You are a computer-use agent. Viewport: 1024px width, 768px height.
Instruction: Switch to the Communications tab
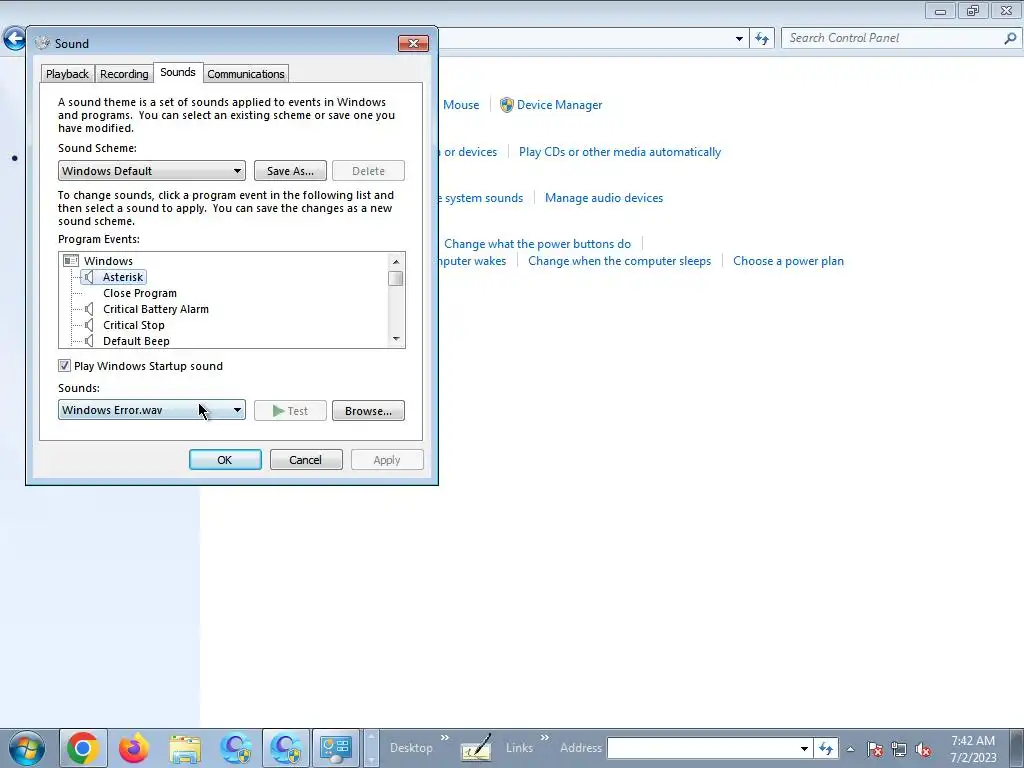pos(246,74)
